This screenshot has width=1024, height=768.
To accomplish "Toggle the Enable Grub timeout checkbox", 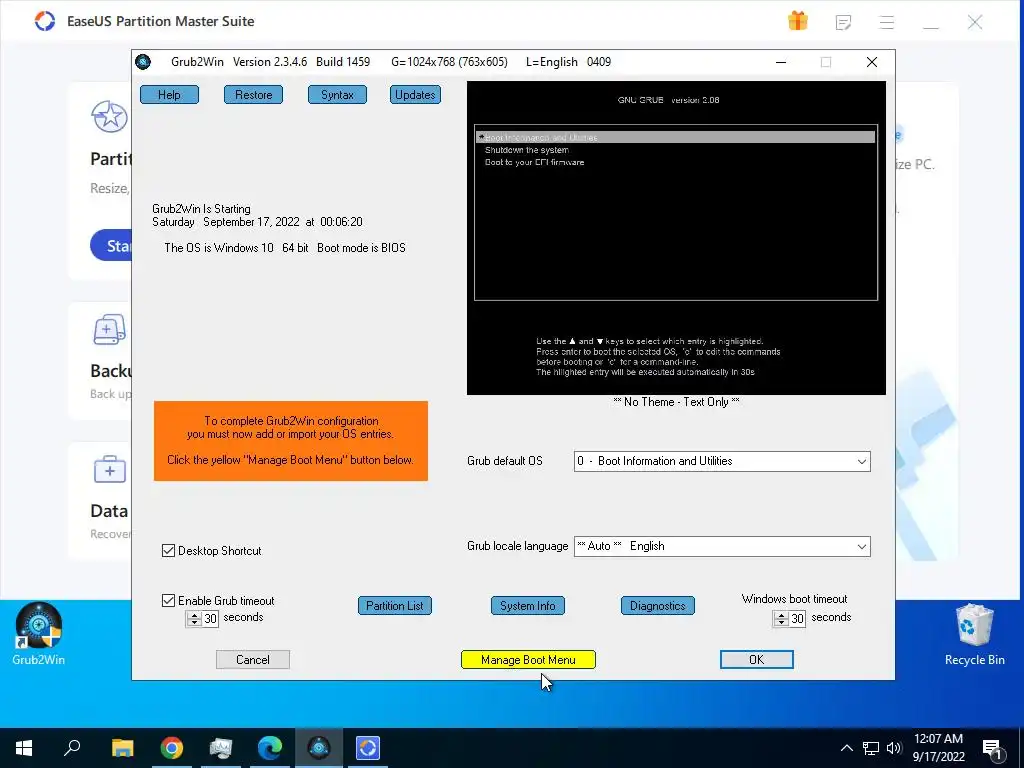I will 168,600.
